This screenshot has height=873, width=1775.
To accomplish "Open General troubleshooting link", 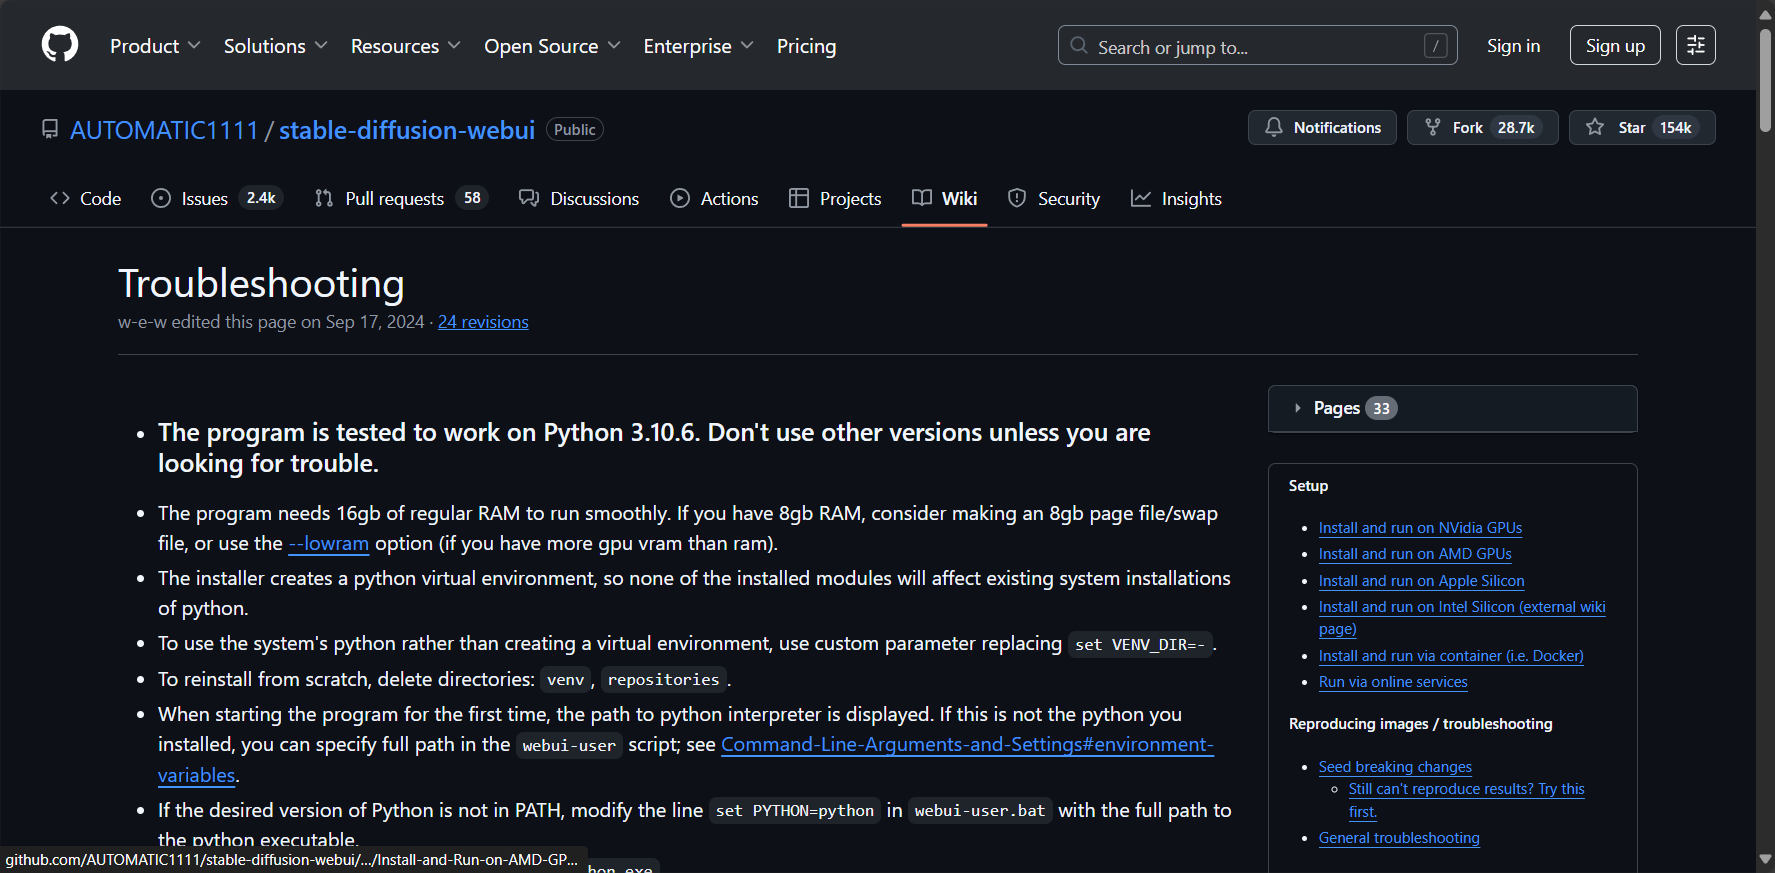I will click(1399, 838).
